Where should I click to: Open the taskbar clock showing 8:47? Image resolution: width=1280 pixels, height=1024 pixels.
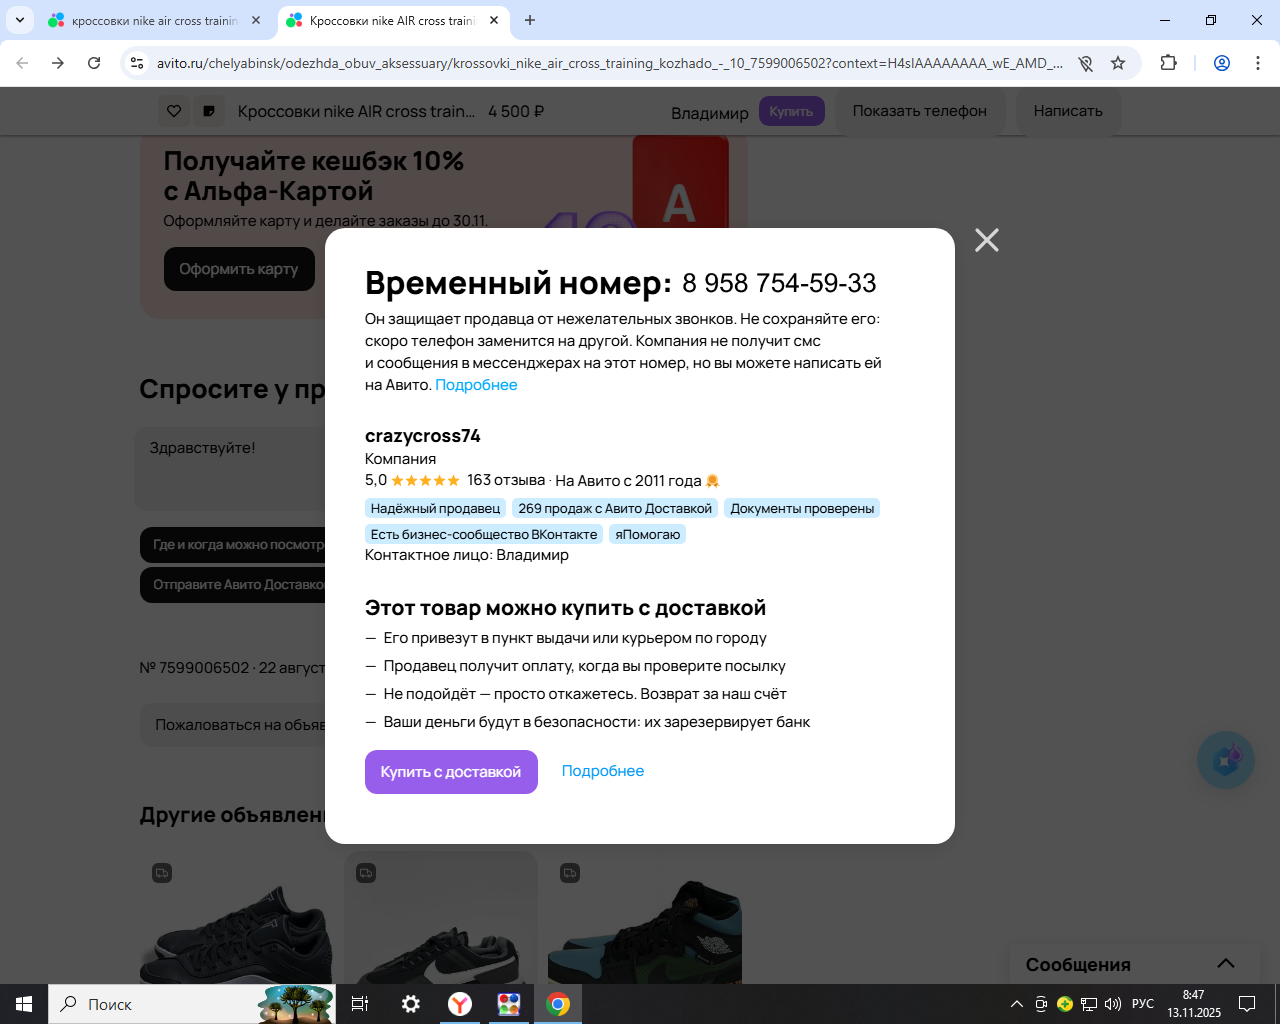(1194, 1004)
